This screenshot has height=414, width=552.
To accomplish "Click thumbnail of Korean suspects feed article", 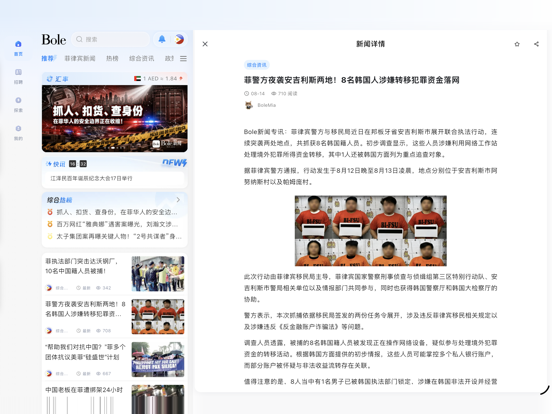I will [x=158, y=316].
